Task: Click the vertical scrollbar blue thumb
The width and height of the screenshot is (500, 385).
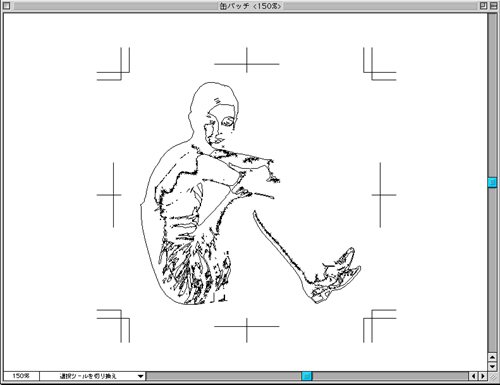Action: [x=492, y=182]
